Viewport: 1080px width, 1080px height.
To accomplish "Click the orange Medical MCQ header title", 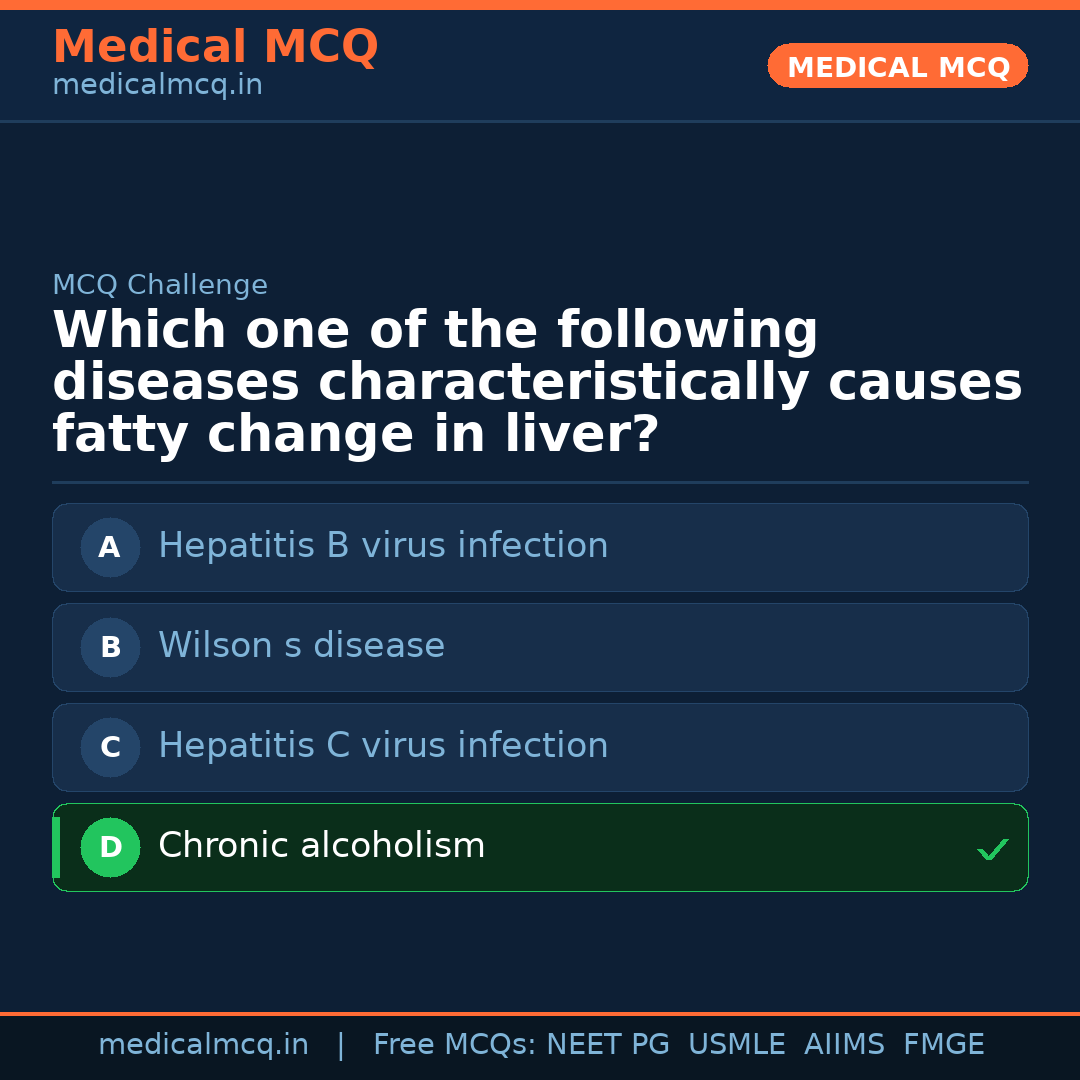I will [215, 47].
